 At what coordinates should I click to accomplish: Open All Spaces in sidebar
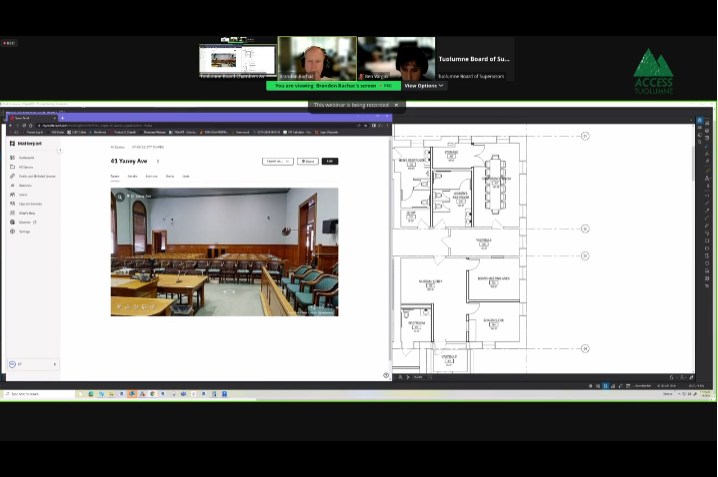(26, 167)
